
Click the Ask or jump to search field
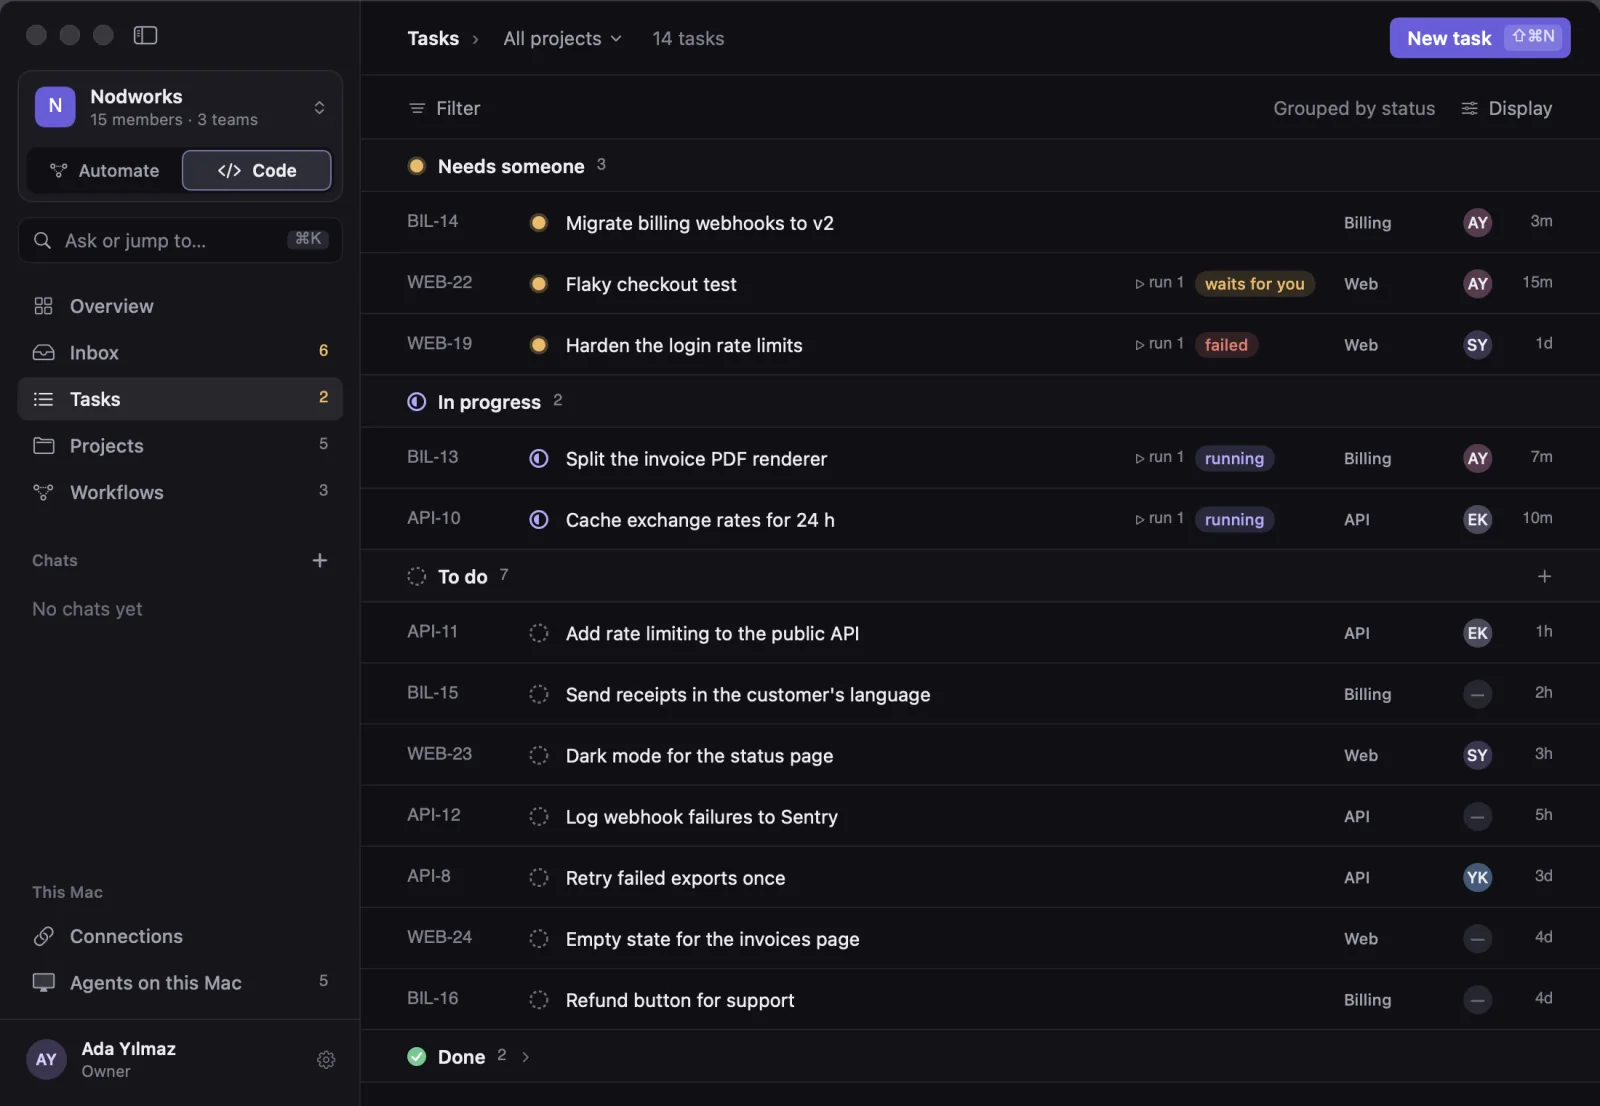click(x=180, y=240)
